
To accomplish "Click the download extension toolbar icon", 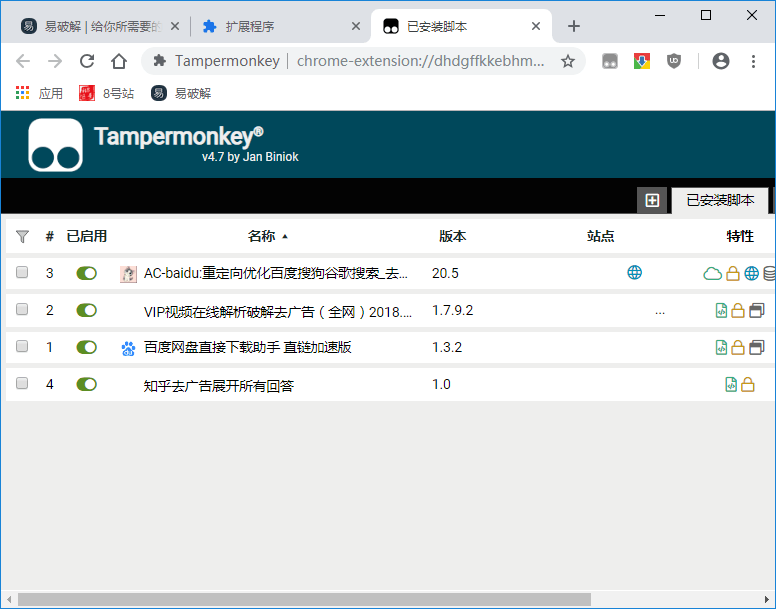I will click(x=642, y=61).
